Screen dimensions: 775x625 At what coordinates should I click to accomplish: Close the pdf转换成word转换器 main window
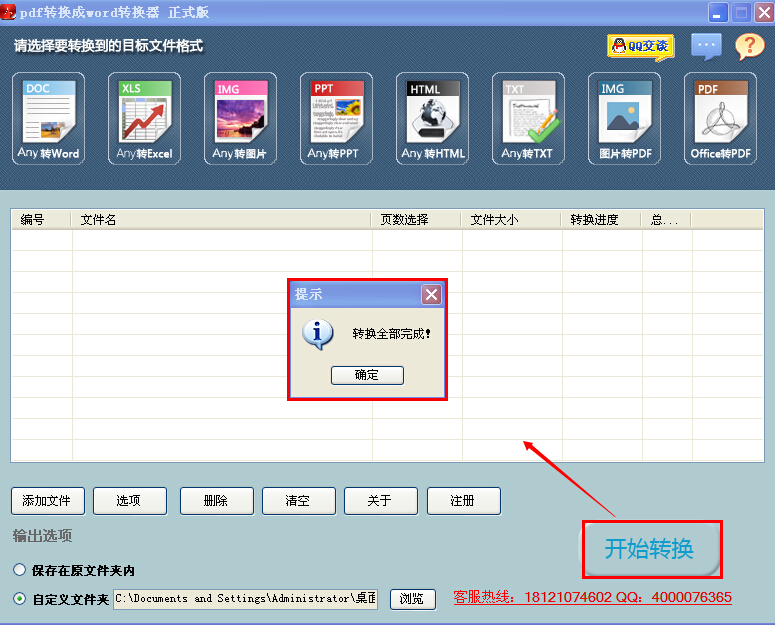click(764, 12)
